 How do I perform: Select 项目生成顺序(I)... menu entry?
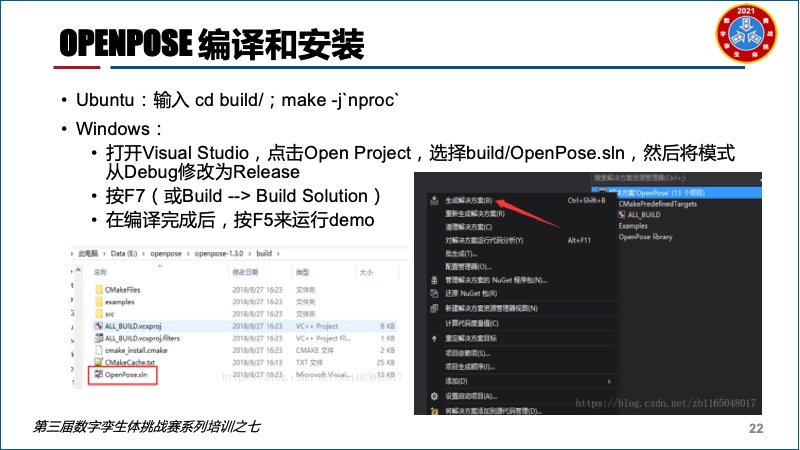point(470,367)
